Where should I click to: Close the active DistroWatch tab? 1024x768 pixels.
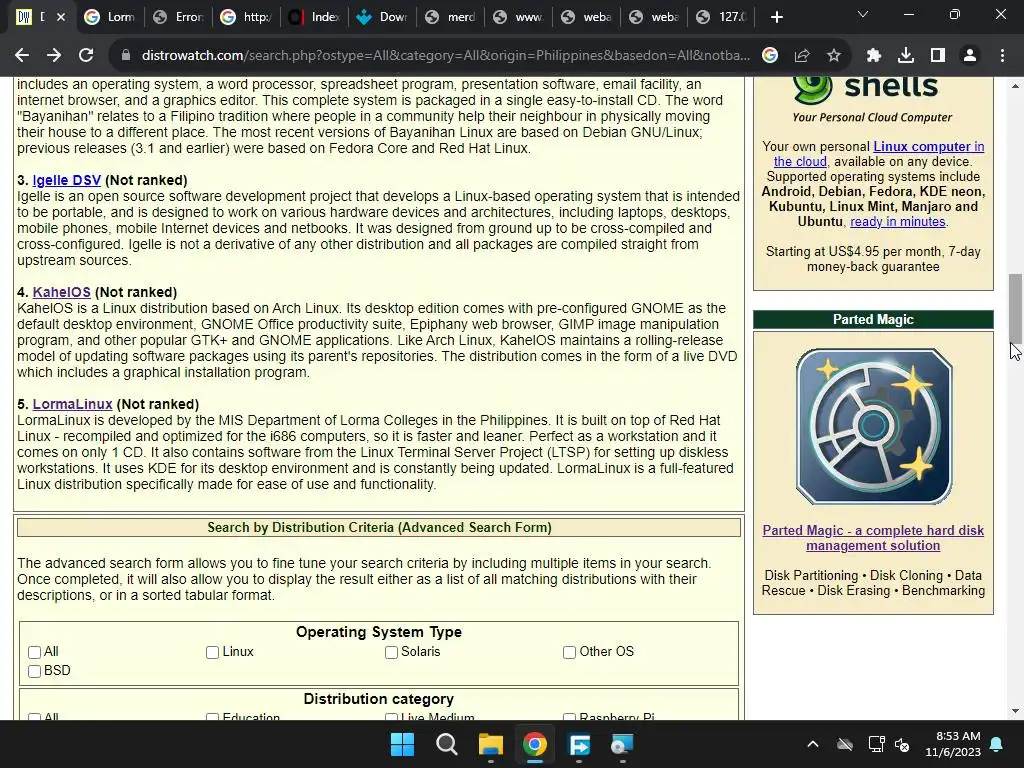point(61,17)
